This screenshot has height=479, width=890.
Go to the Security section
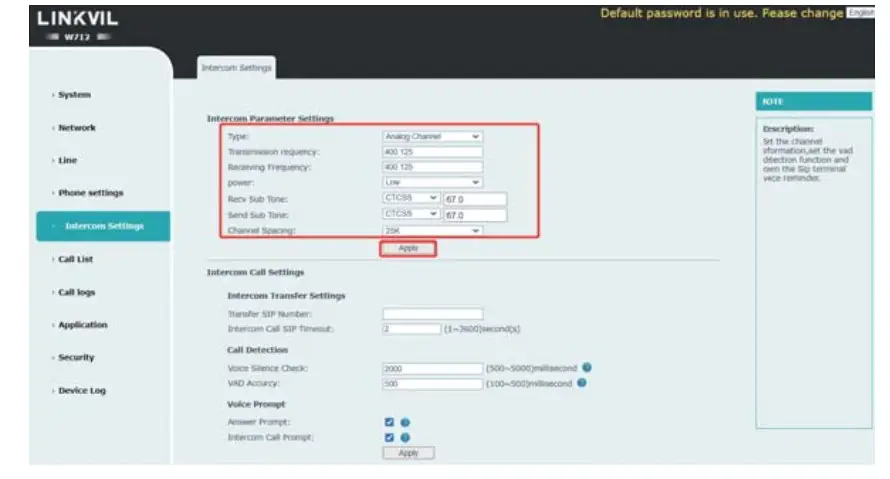(76, 357)
